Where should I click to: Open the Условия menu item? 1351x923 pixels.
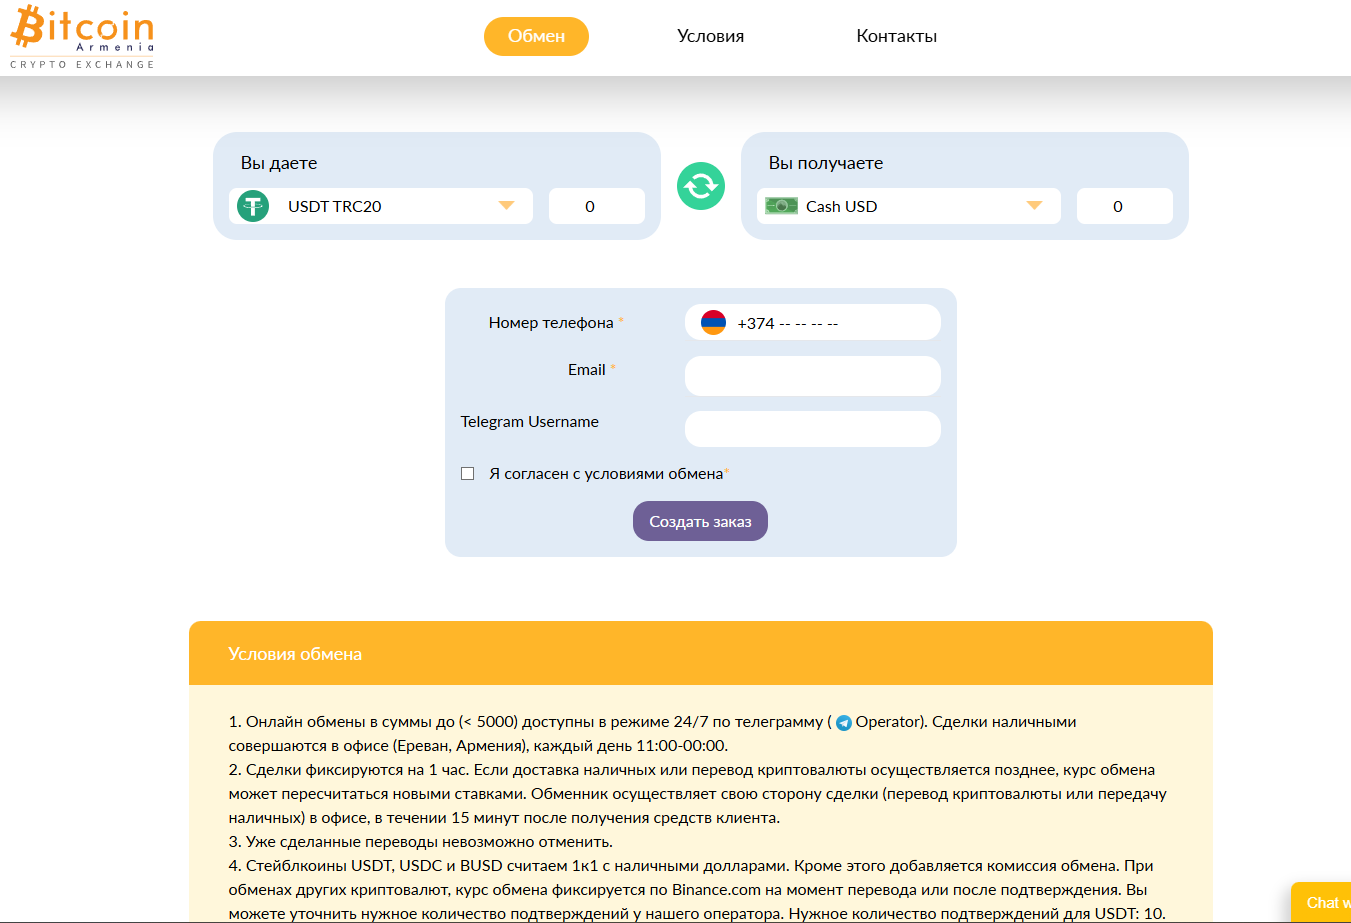(709, 36)
